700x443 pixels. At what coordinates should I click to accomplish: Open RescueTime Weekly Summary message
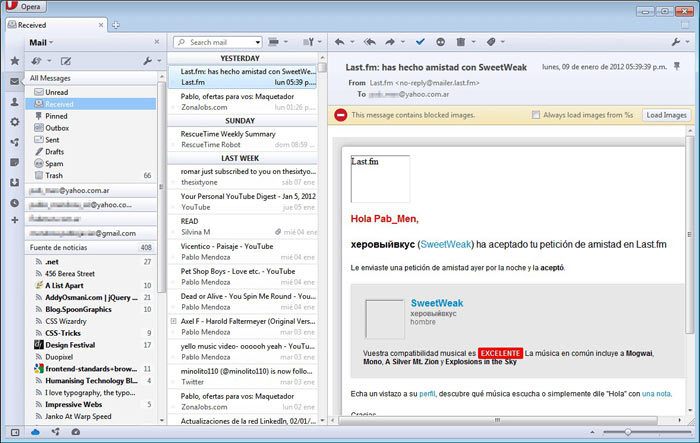pyautogui.click(x=243, y=139)
